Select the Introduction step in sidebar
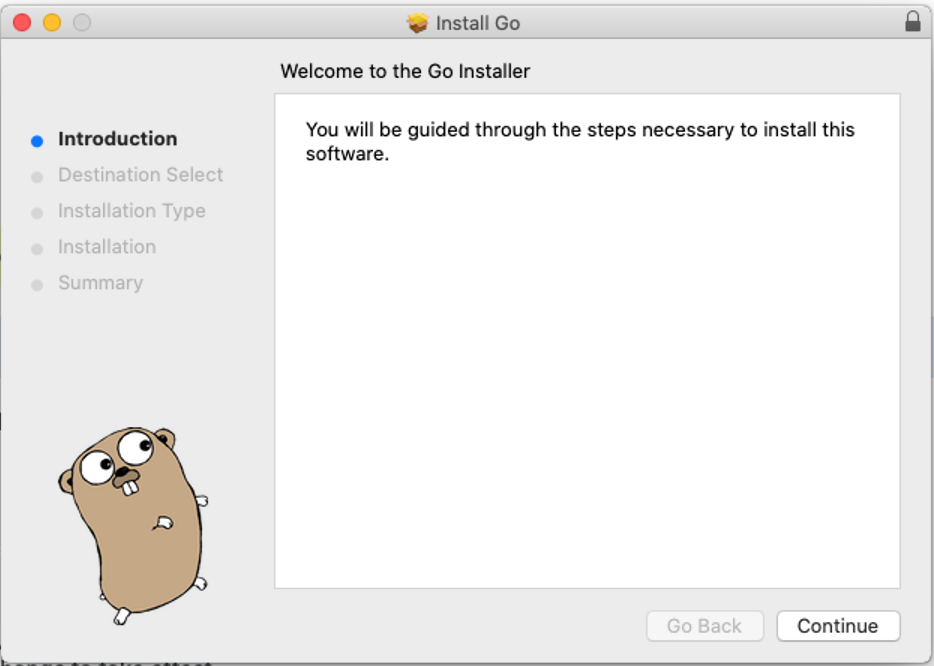Screen dimensions: 934x666 [117, 139]
